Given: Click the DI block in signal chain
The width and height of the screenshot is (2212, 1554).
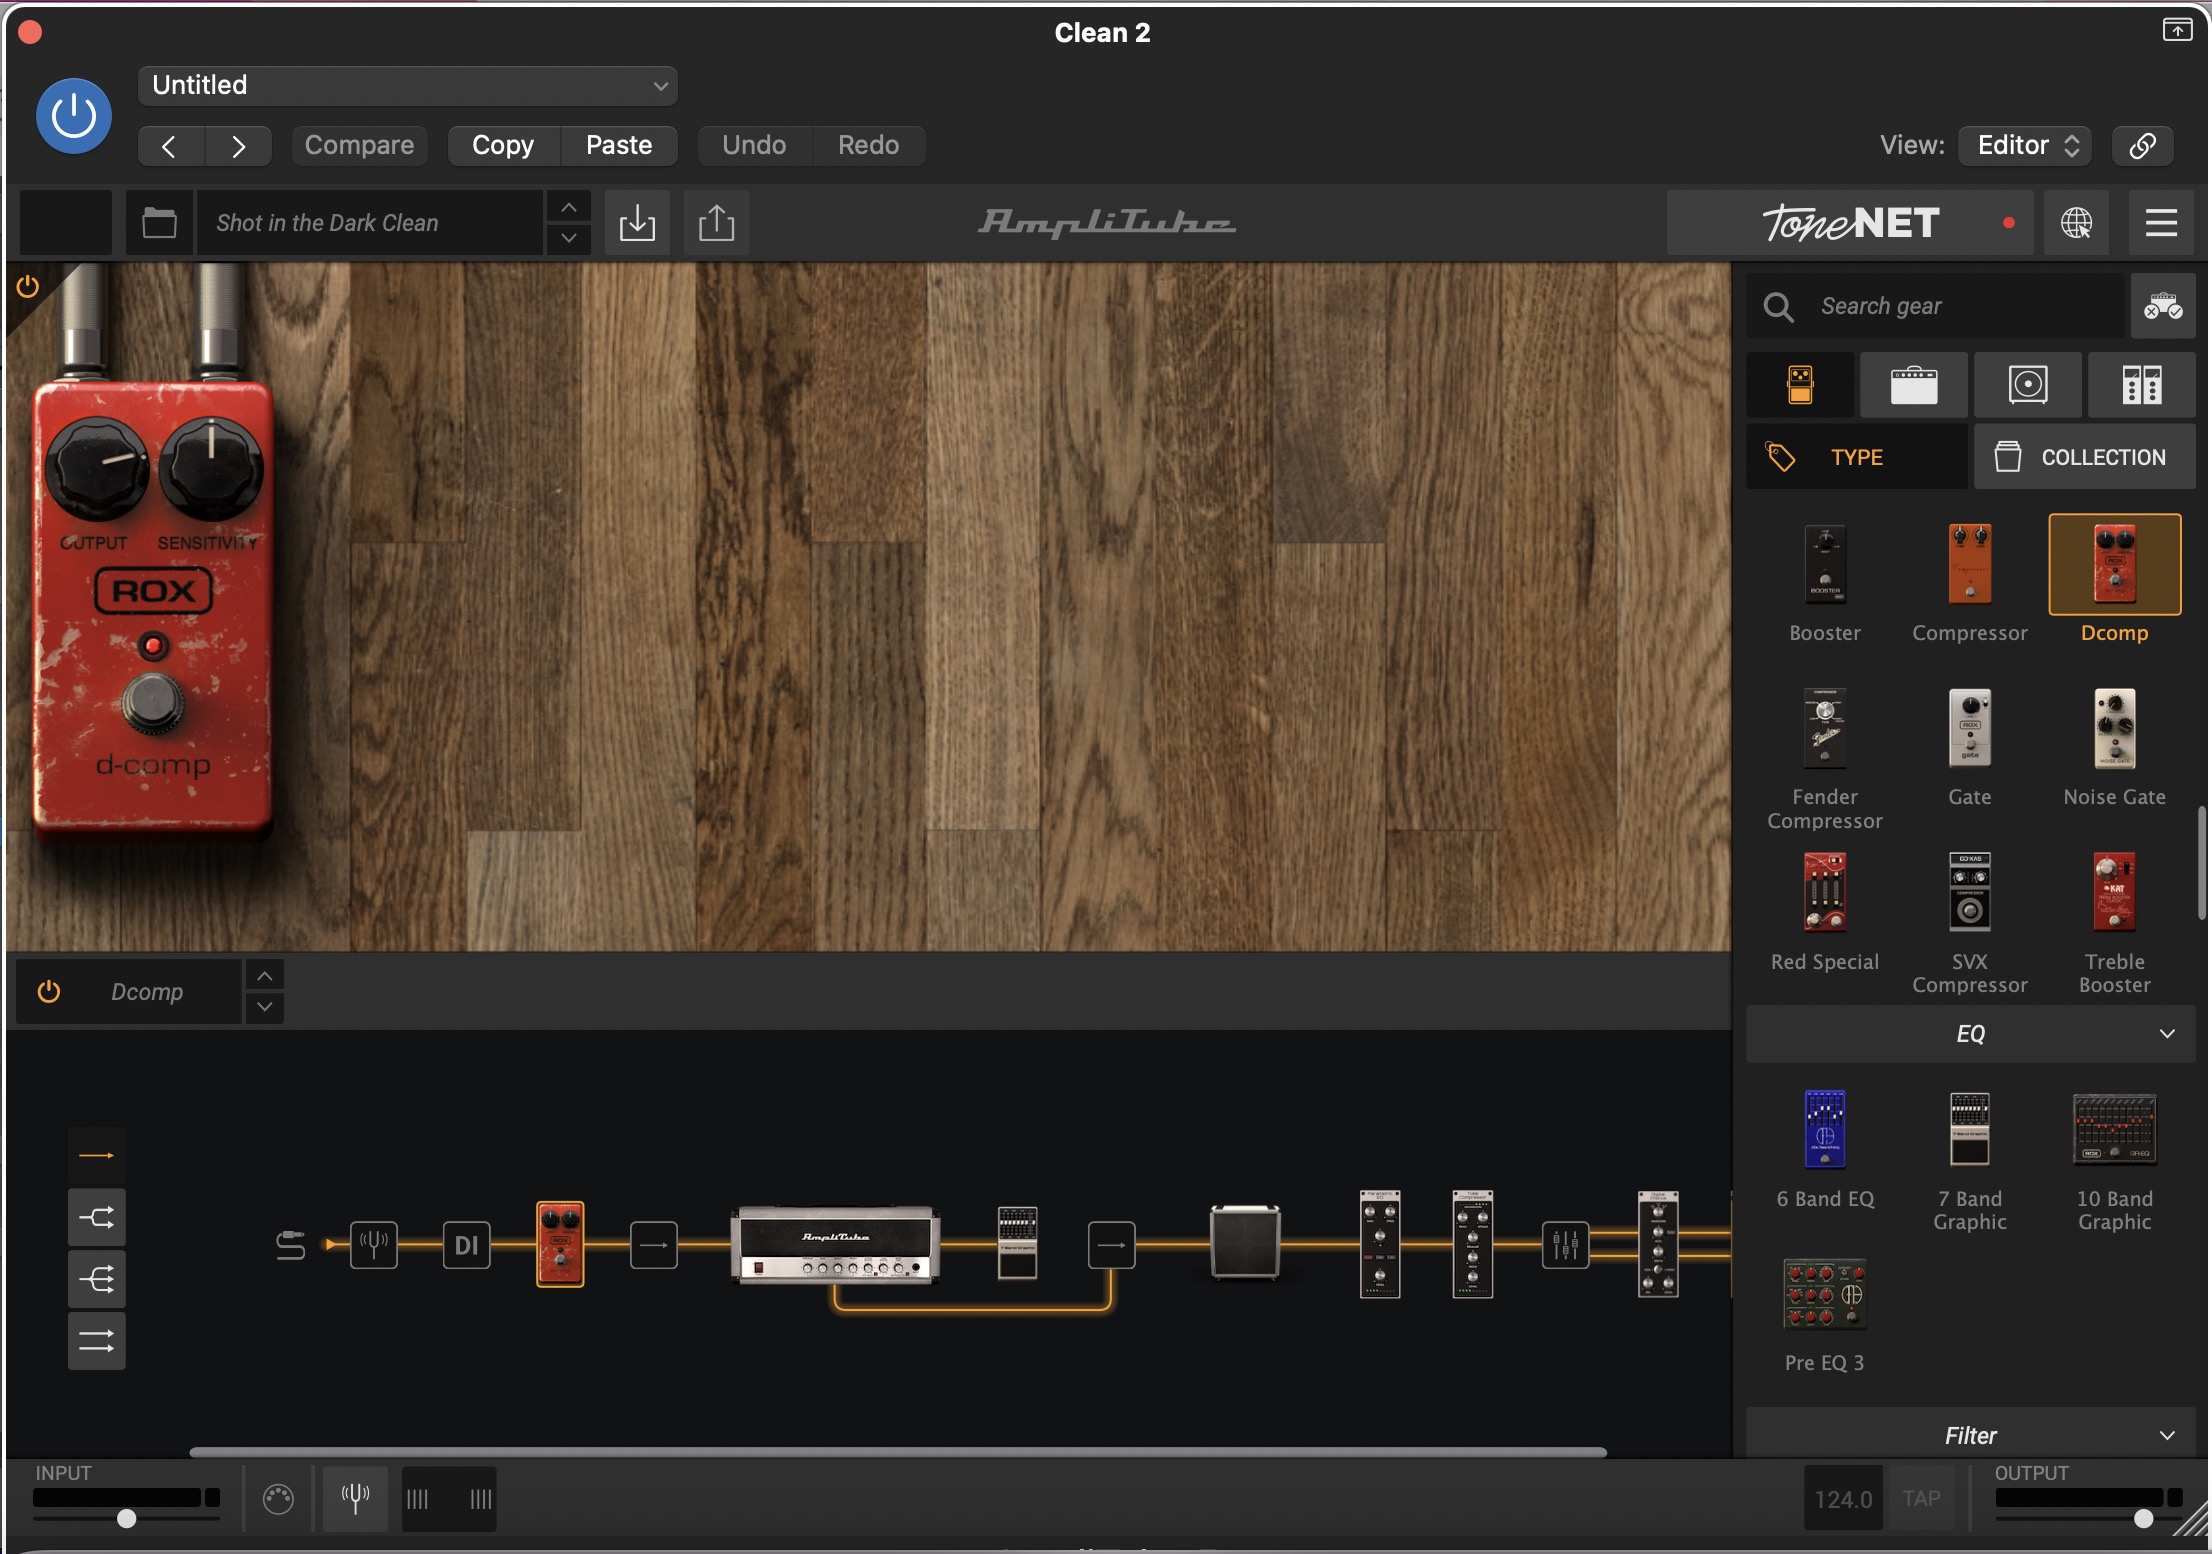Looking at the screenshot, I should click(466, 1245).
